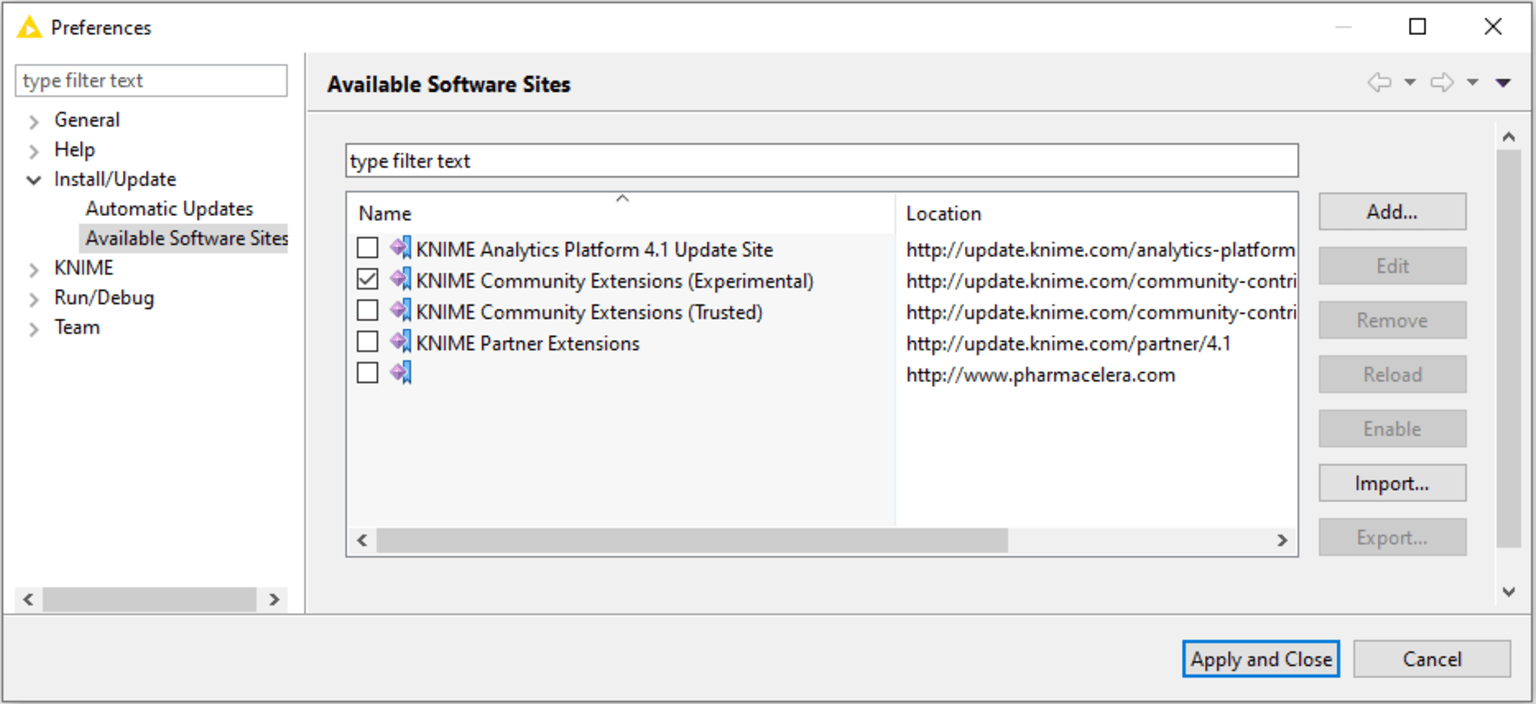
Task: Click the Reload button
Action: pos(1392,374)
